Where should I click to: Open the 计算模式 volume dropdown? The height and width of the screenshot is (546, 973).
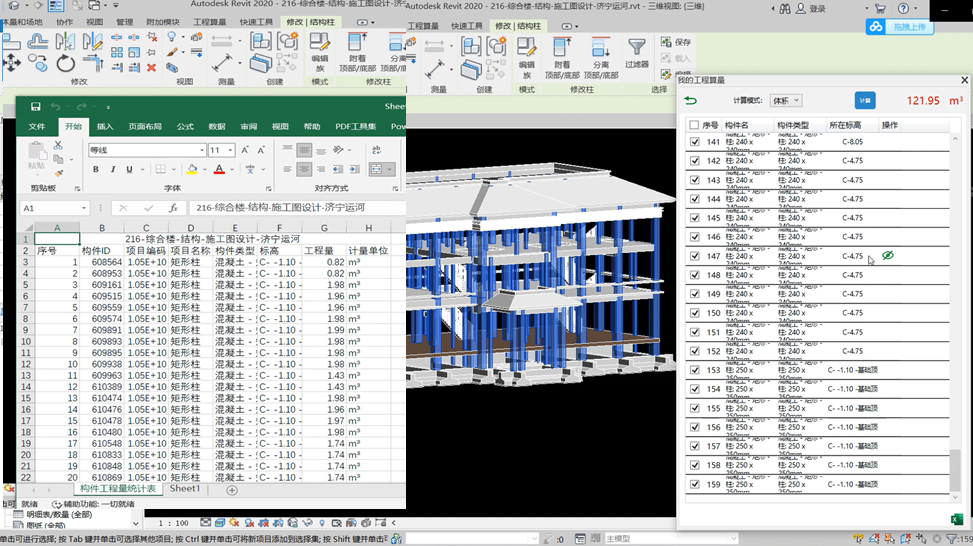(x=785, y=100)
